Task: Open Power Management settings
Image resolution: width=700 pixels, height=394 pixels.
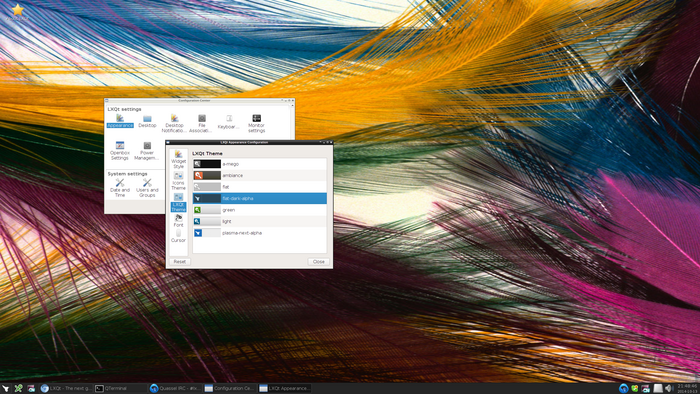Action: coord(147,151)
